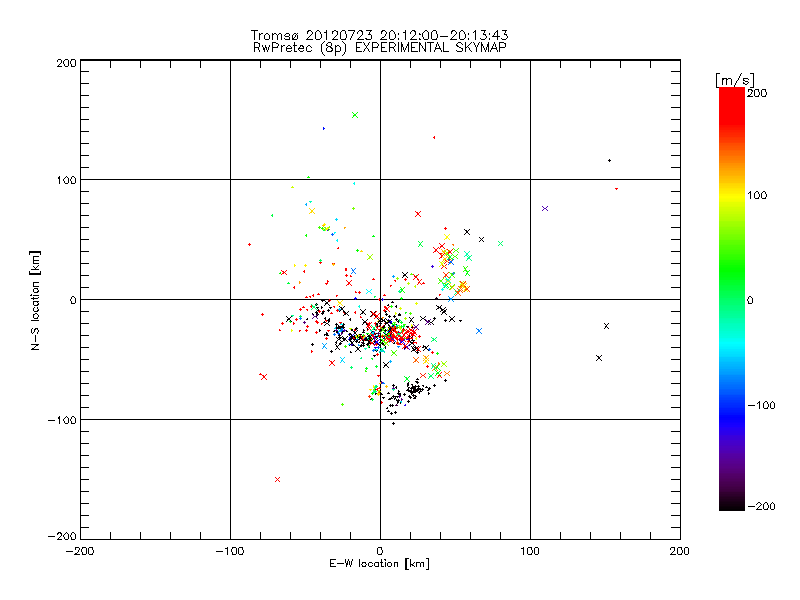Click the colorbar's '200' top label

point(757,93)
